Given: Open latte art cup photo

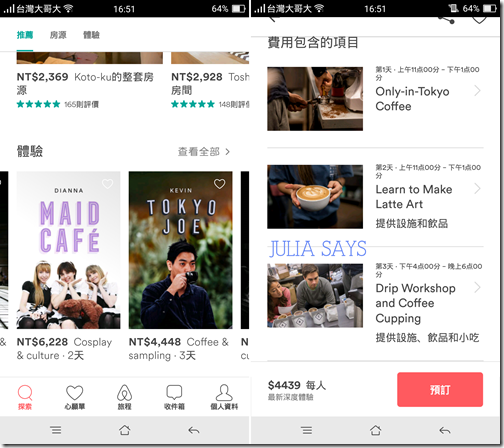Looking at the screenshot, I should [x=315, y=197].
